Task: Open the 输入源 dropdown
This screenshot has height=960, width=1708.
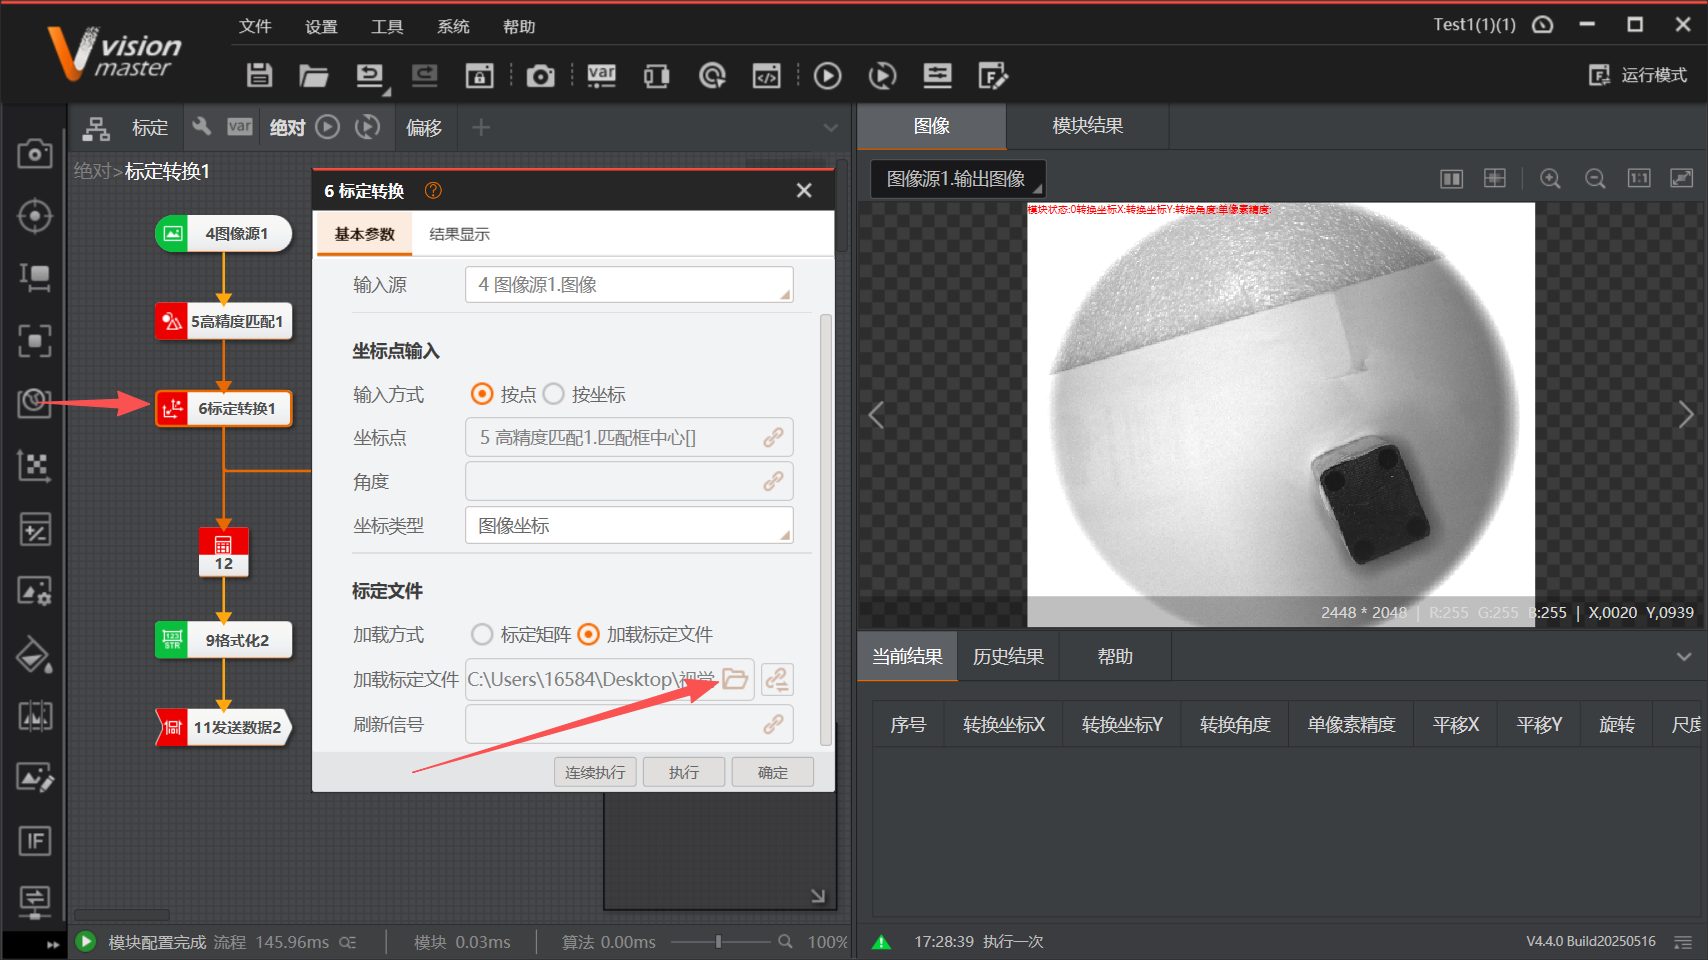Action: click(x=628, y=285)
